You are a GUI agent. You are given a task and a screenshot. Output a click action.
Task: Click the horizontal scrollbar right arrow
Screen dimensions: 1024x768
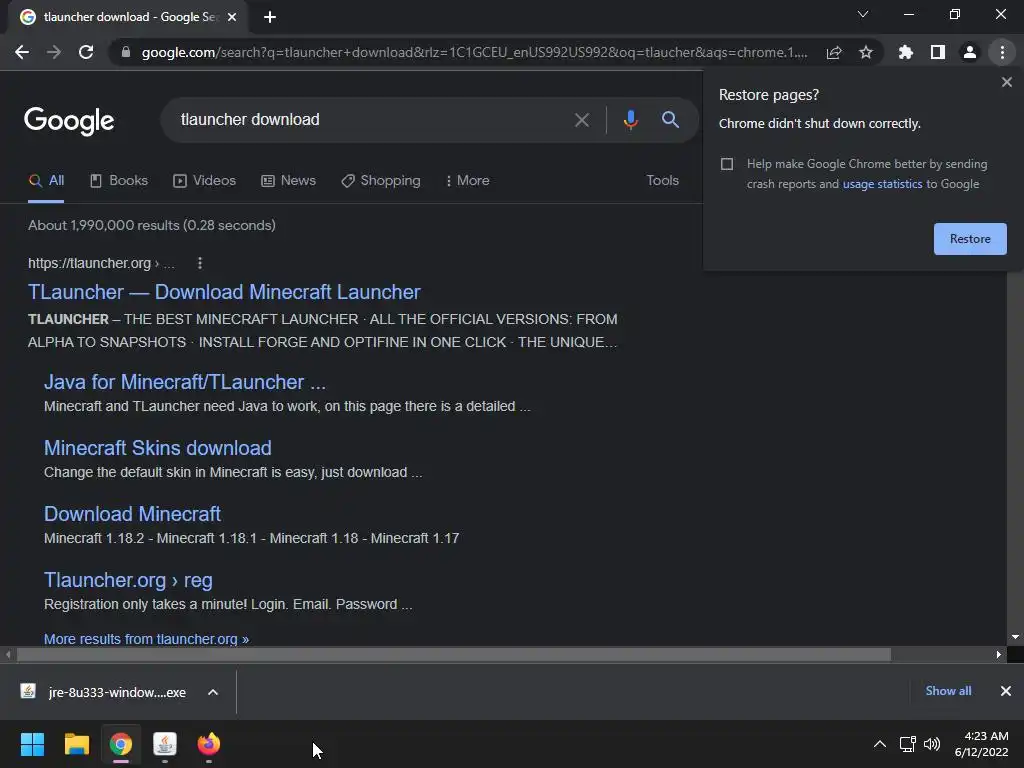pos(999,654)
